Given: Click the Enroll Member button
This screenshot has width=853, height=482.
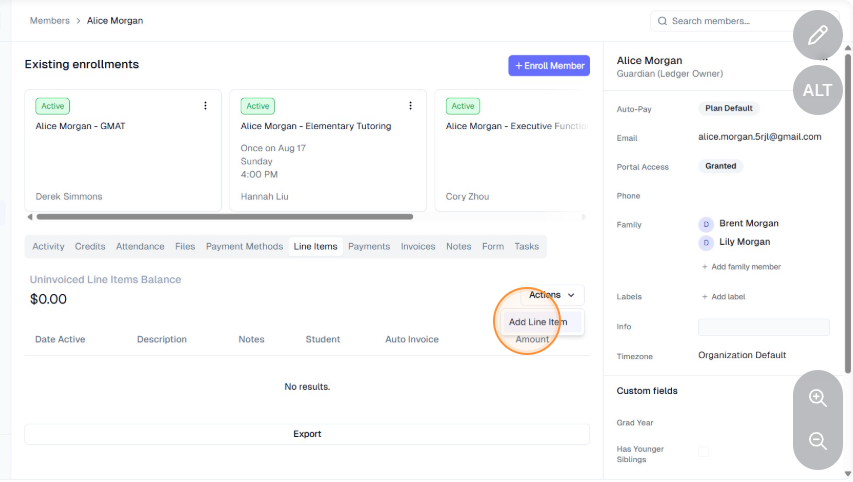Looking at the screenshot, I should tap(549, 66).
